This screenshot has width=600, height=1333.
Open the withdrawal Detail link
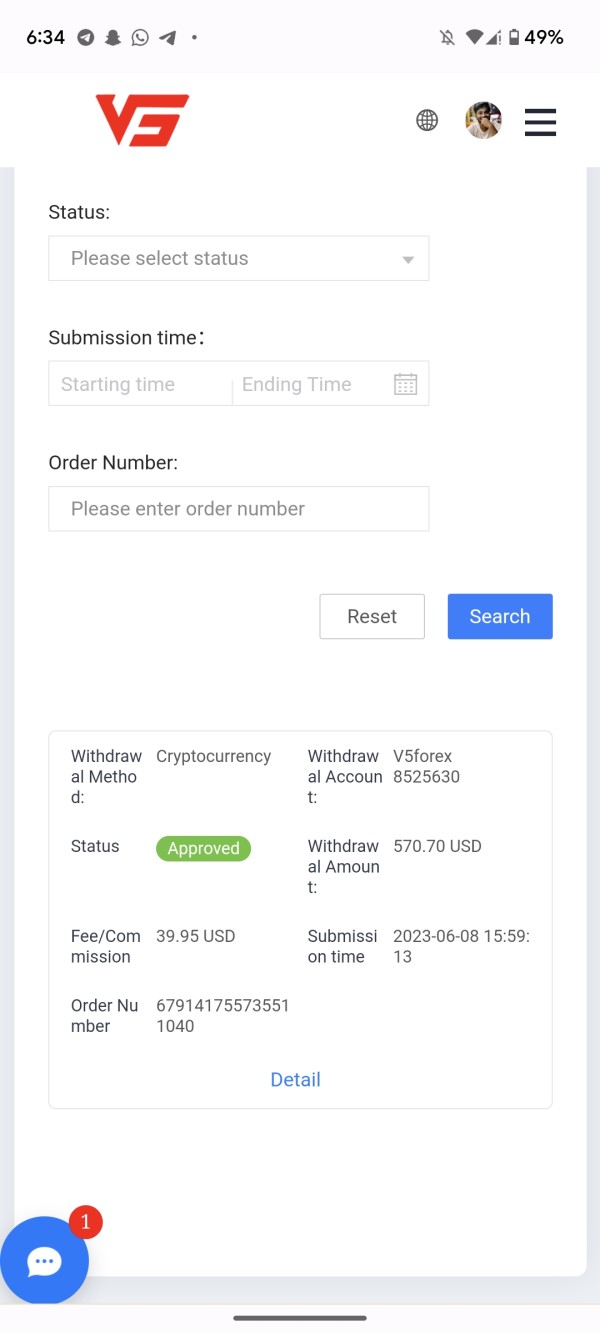pyautogui.click(x=295, y=1079)
